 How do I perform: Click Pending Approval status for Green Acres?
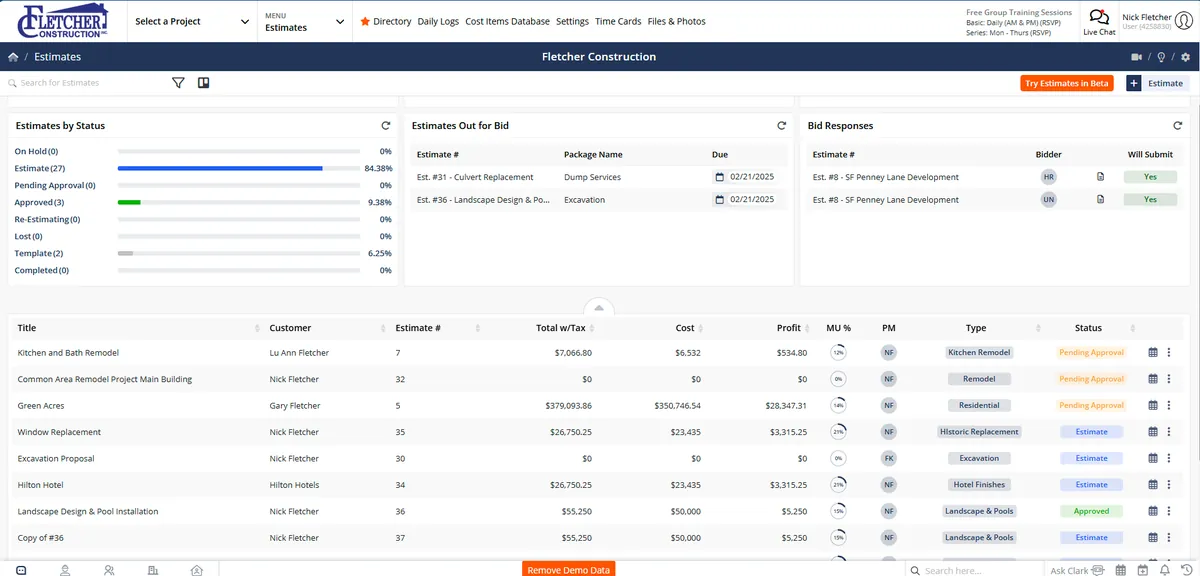pos(1091,405)
